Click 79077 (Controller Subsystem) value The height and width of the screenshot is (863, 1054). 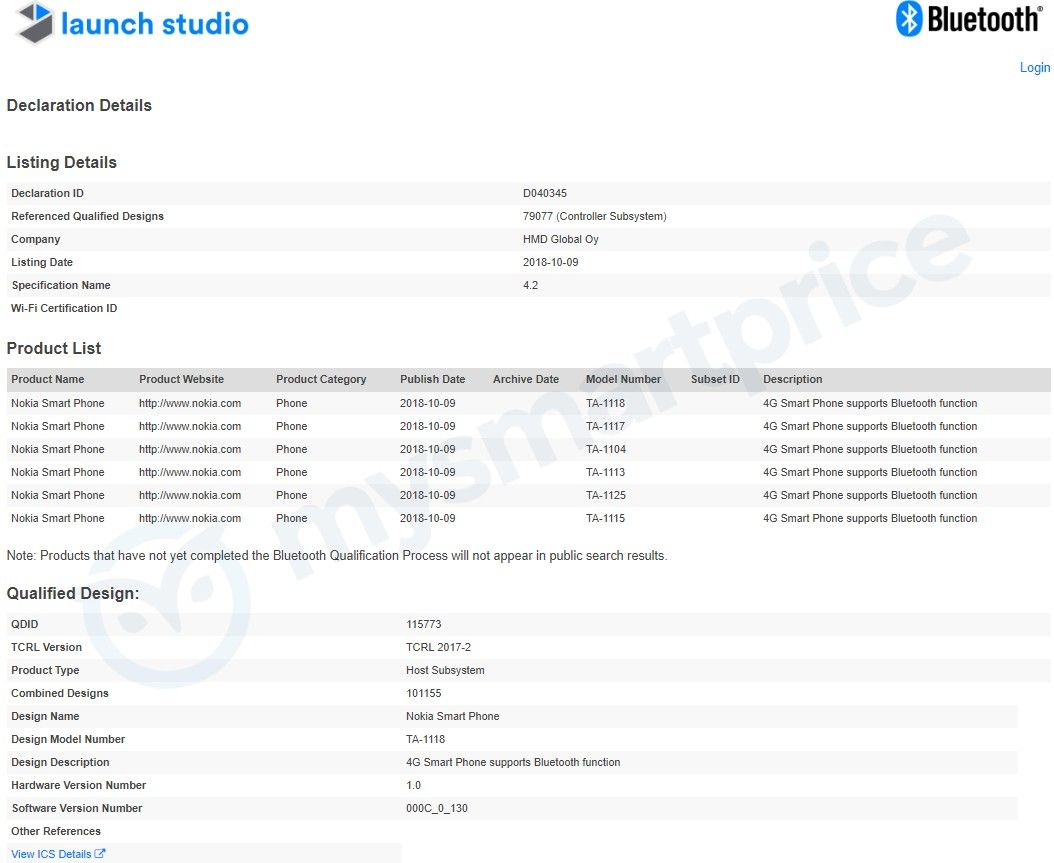pyautogui.click(x=594, y=216)
